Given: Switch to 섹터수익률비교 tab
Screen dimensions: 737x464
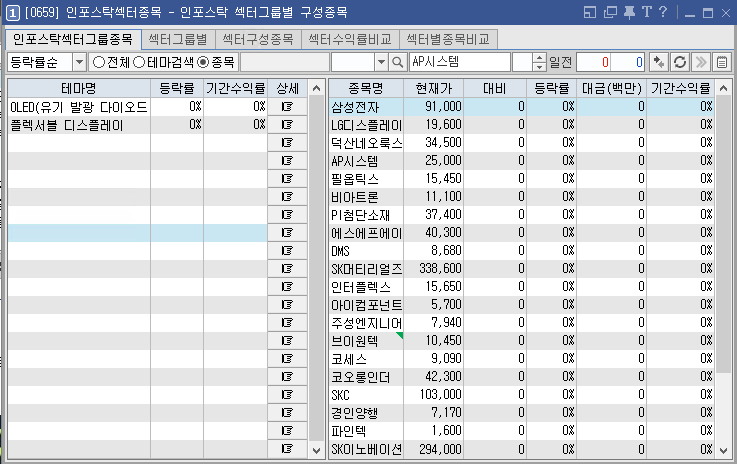Looking at the screenshot, I should [x=350, y=39].
